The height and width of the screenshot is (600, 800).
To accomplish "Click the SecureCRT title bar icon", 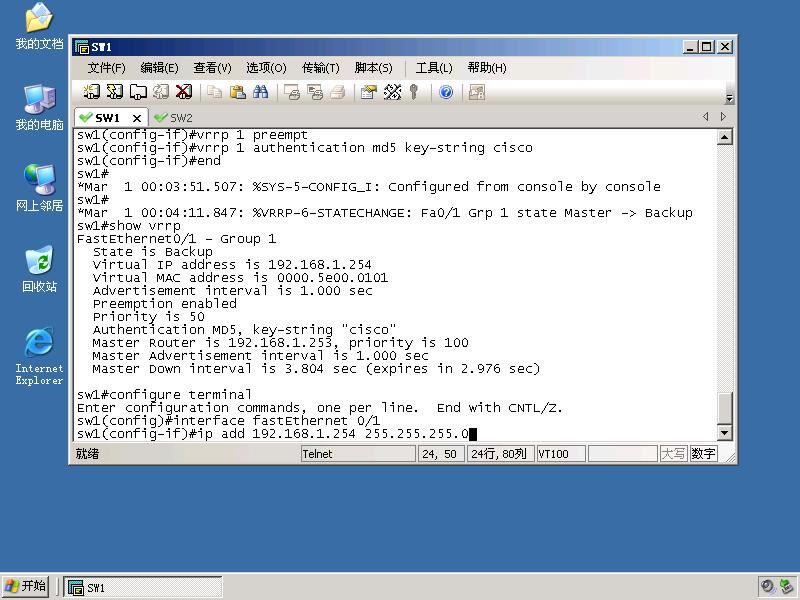I will pyautogui.click(x=82, y=47).
